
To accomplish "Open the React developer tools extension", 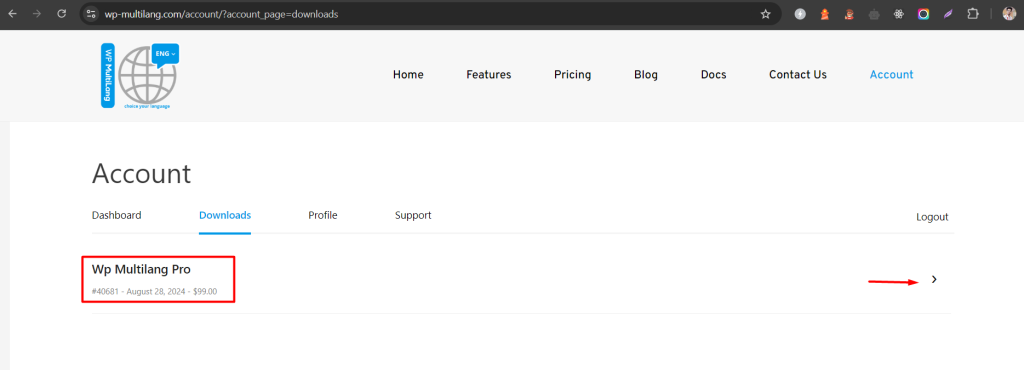I will (899, 14).
